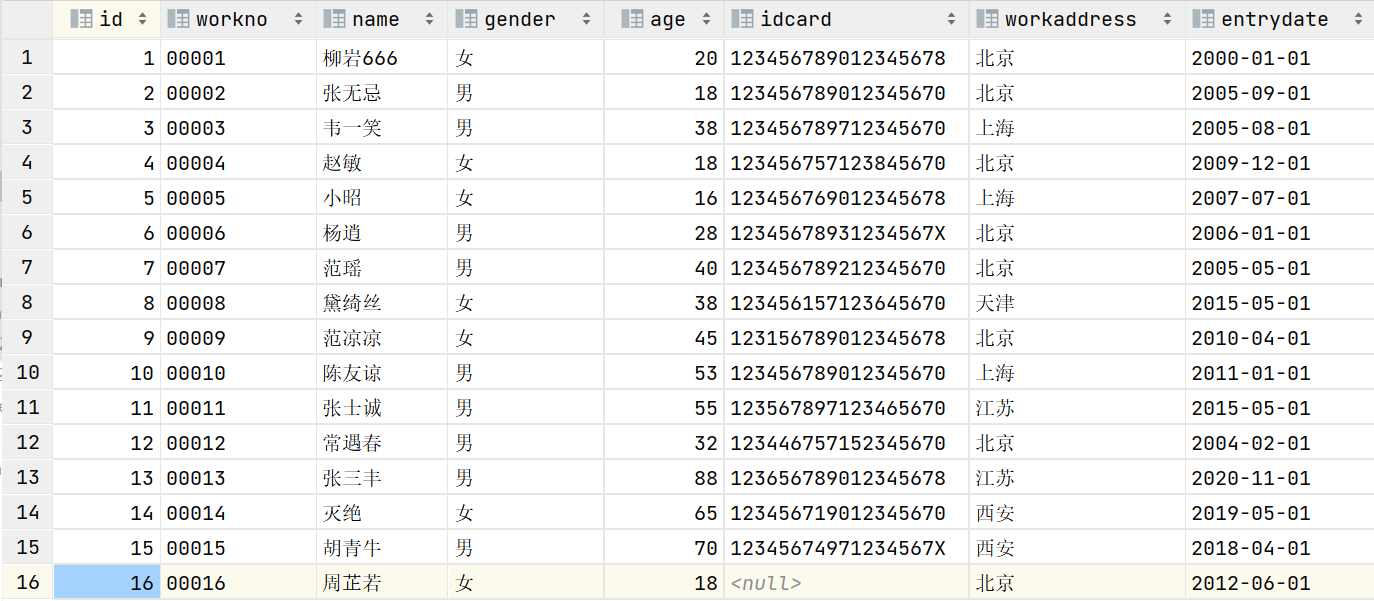Sort by age using its sort arrows
This screenshot has height=601, width=1374.
pyautogui.click(x=706, y=19)
